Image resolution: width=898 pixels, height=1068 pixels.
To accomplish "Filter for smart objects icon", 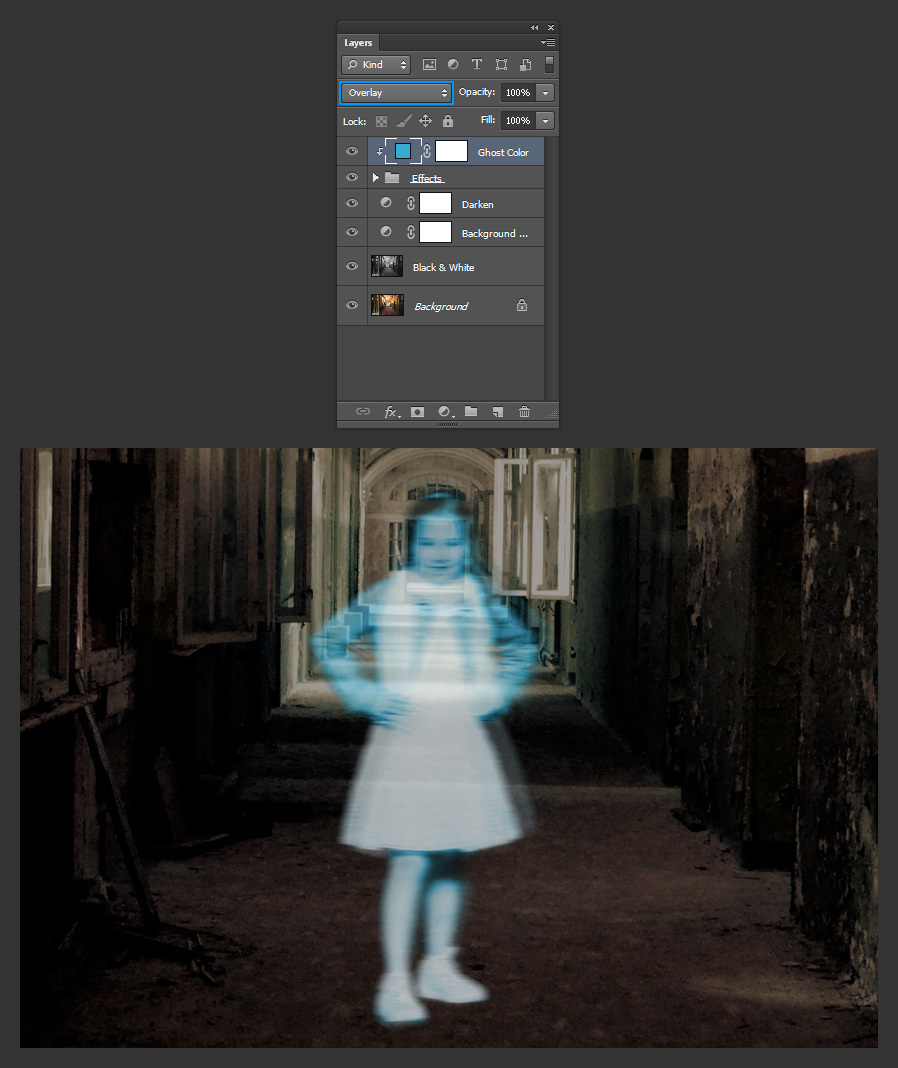I will (525, 65).
